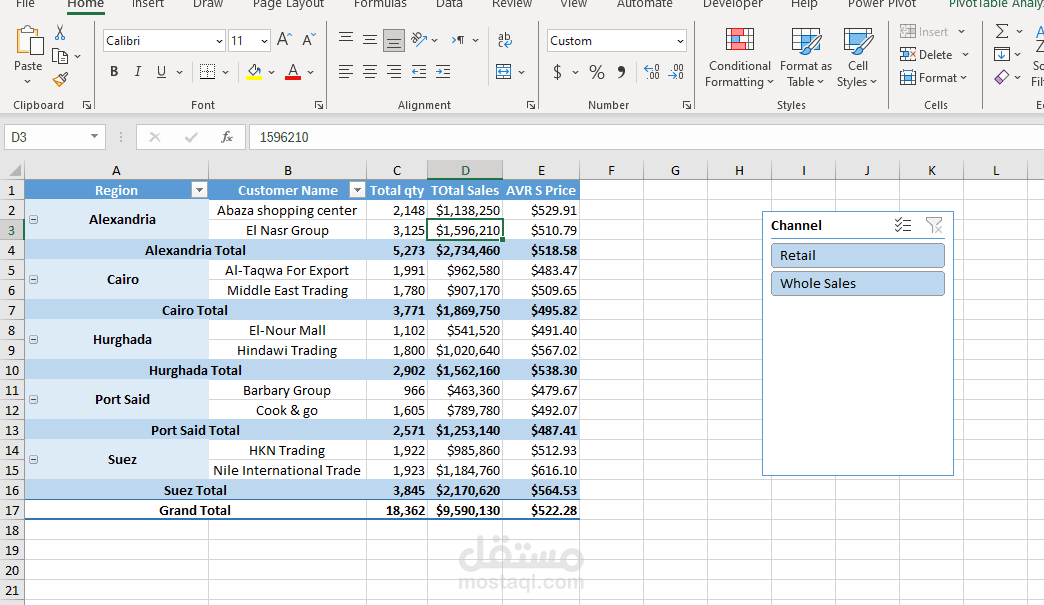Screen dimensions: 1044x605
Task: Open the Orientation text angle icon
Action: pyautogui.click(x=419, y=40)
